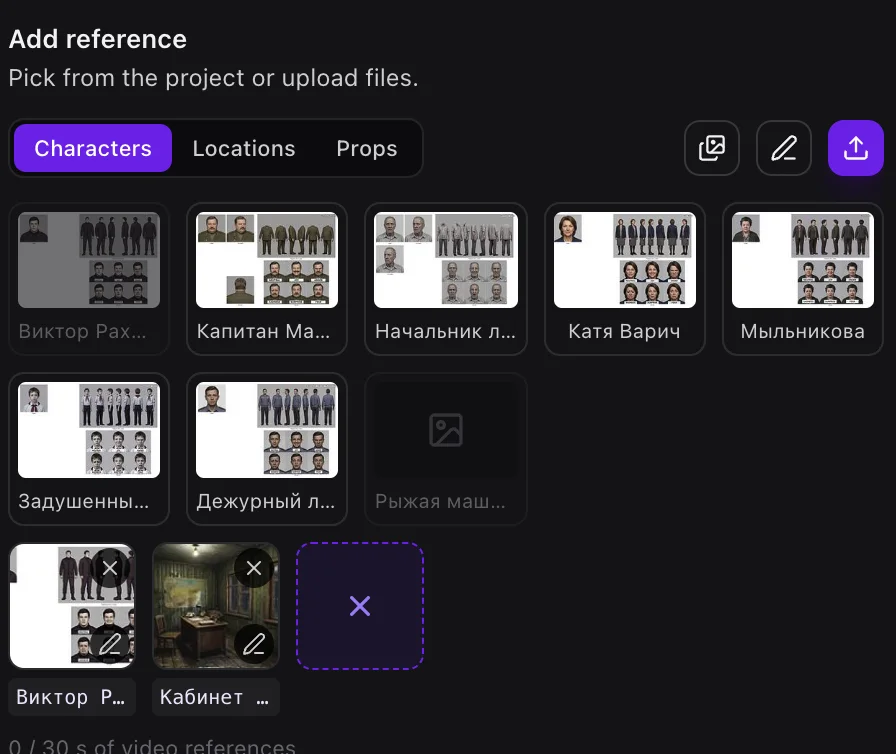Edit the Виктор Р… selected reference
The height and width of the screenshot is (754, 896).
tap(110, 644)
